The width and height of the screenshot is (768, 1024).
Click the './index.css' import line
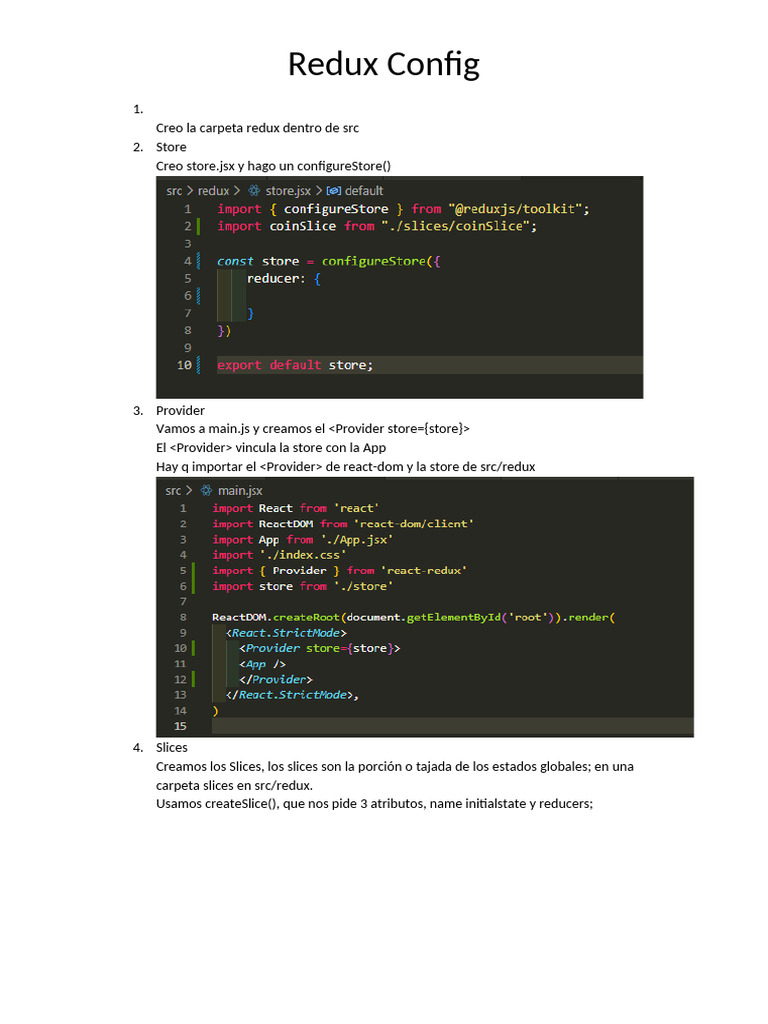pos(279,555)
